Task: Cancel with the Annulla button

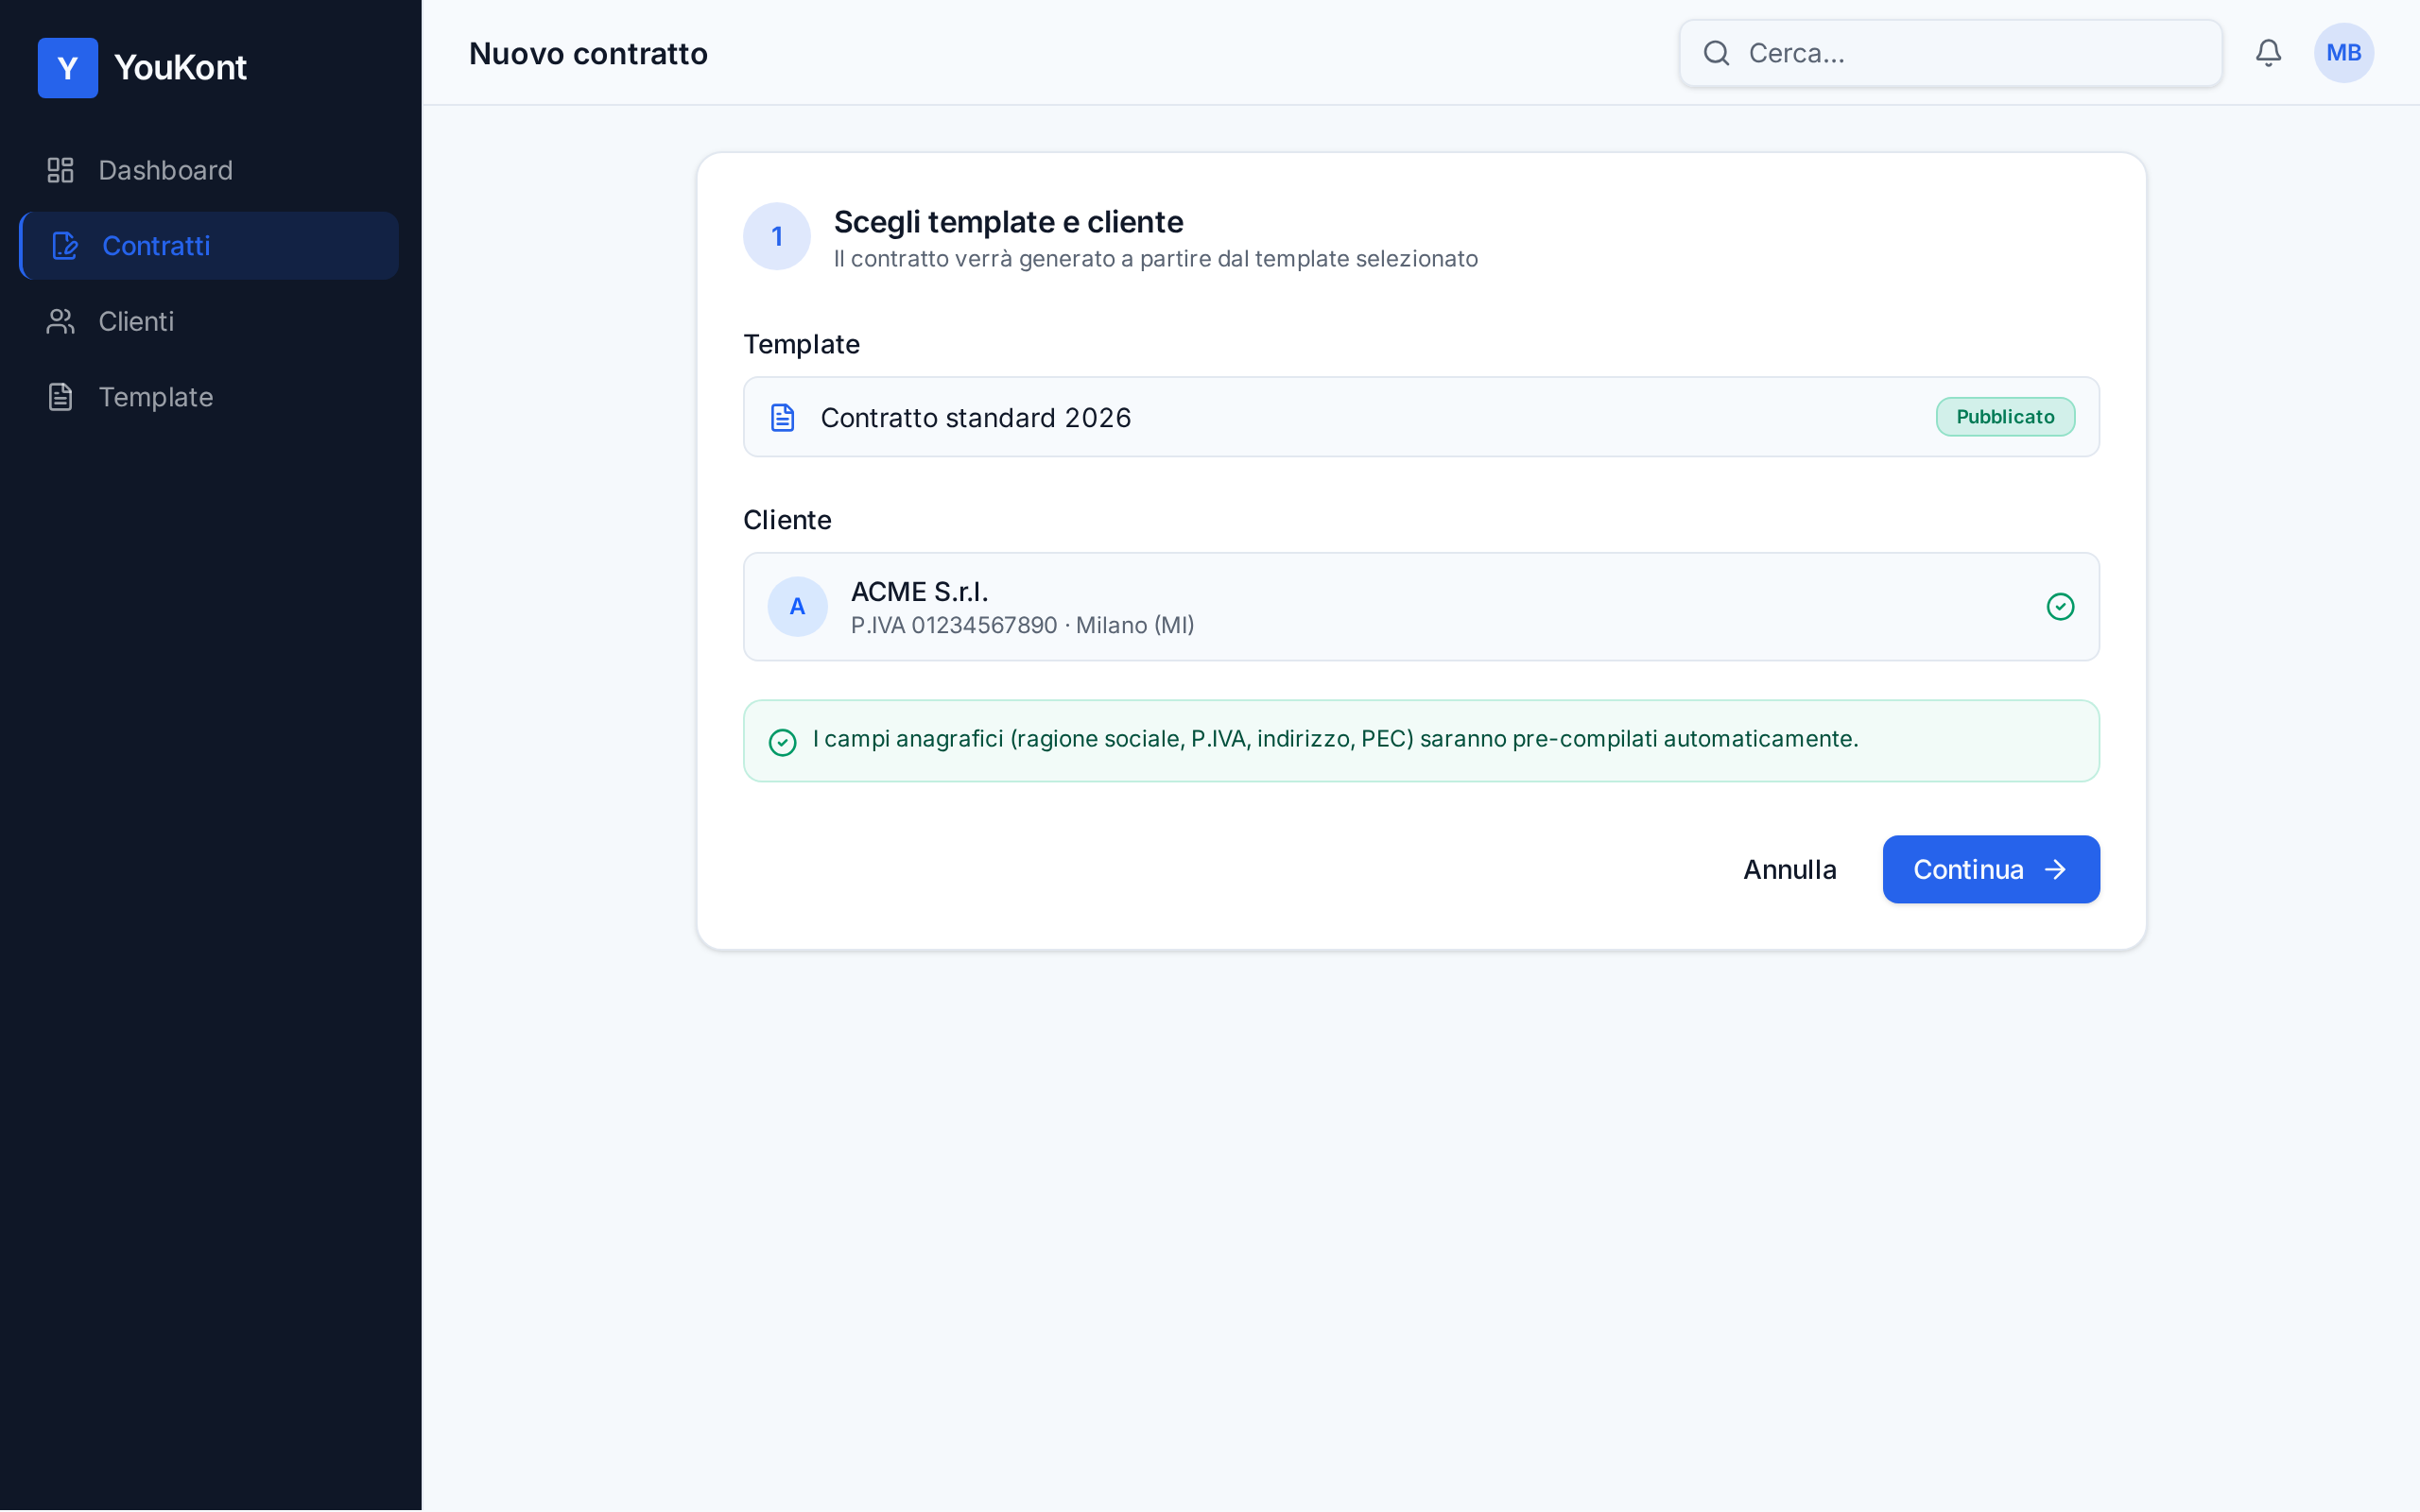Action: (1790, 869)
